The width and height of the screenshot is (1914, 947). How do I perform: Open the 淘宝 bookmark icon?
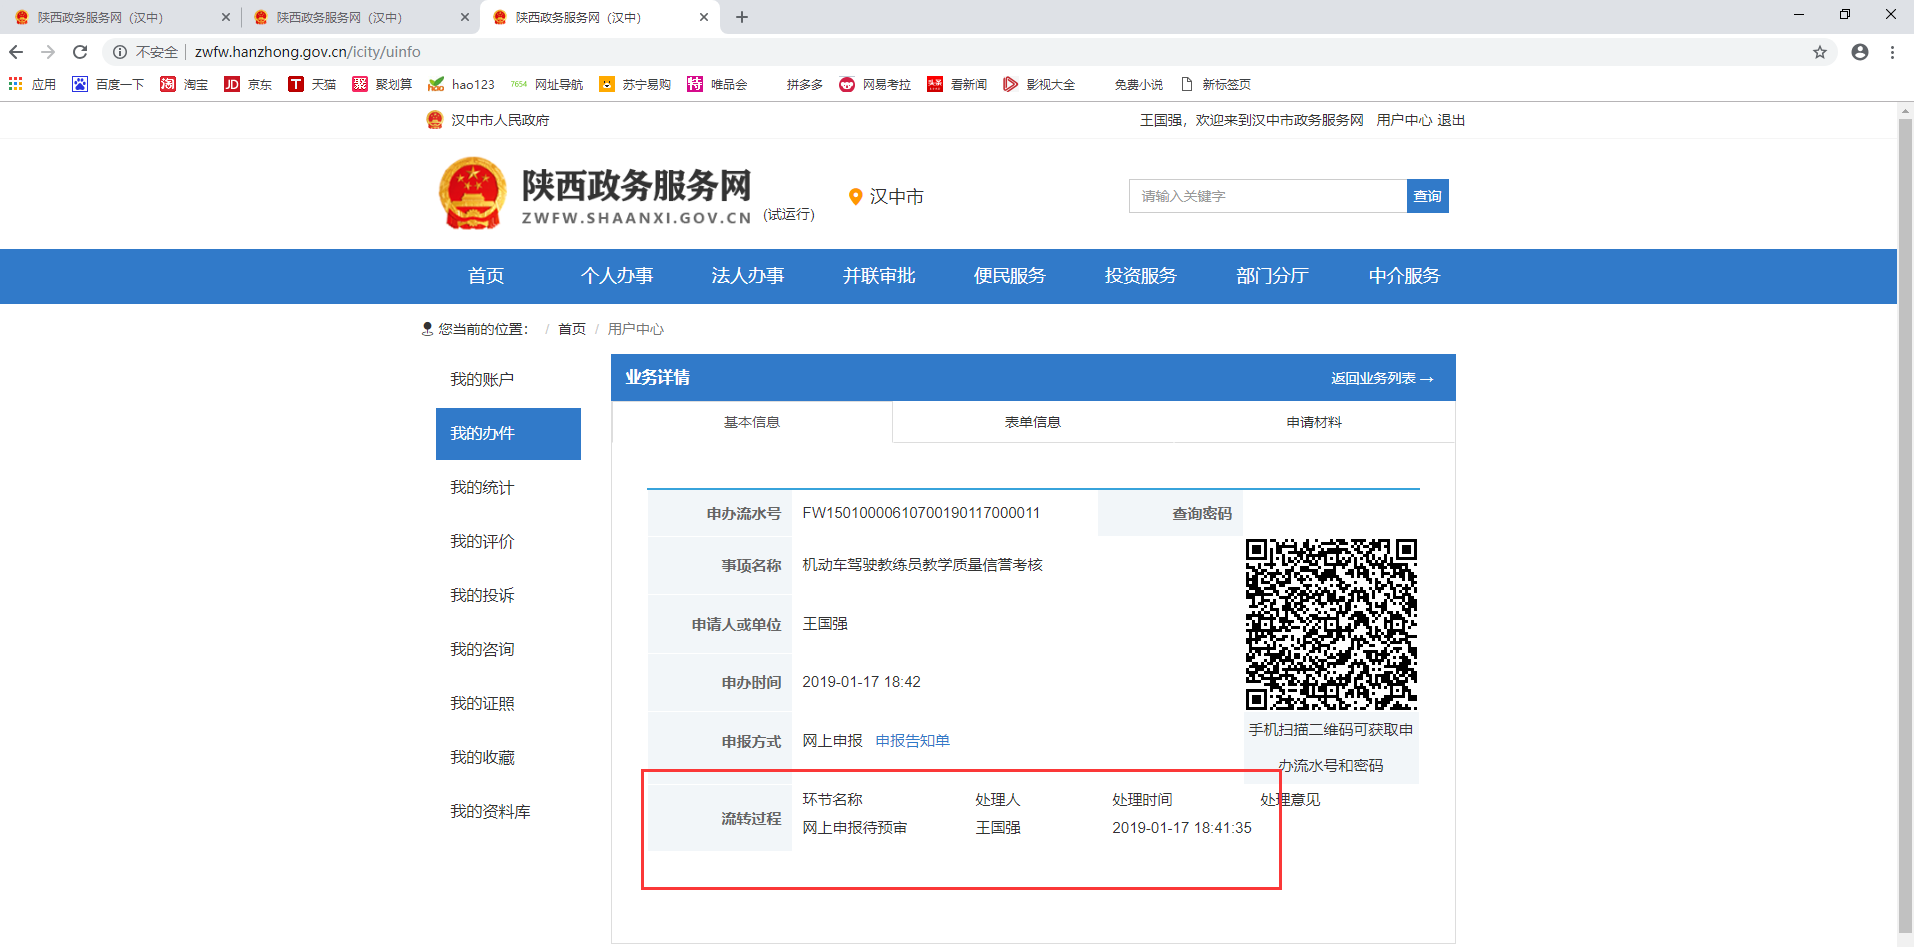pyautogui.click(x=168, y=84)
